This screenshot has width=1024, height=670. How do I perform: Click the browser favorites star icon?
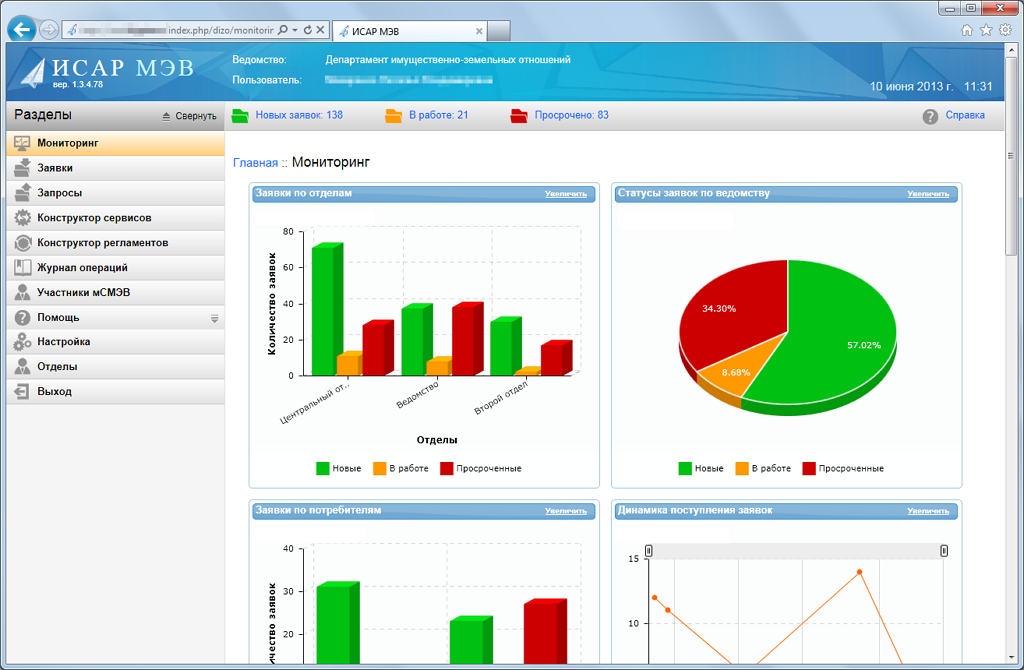point(986,30)
